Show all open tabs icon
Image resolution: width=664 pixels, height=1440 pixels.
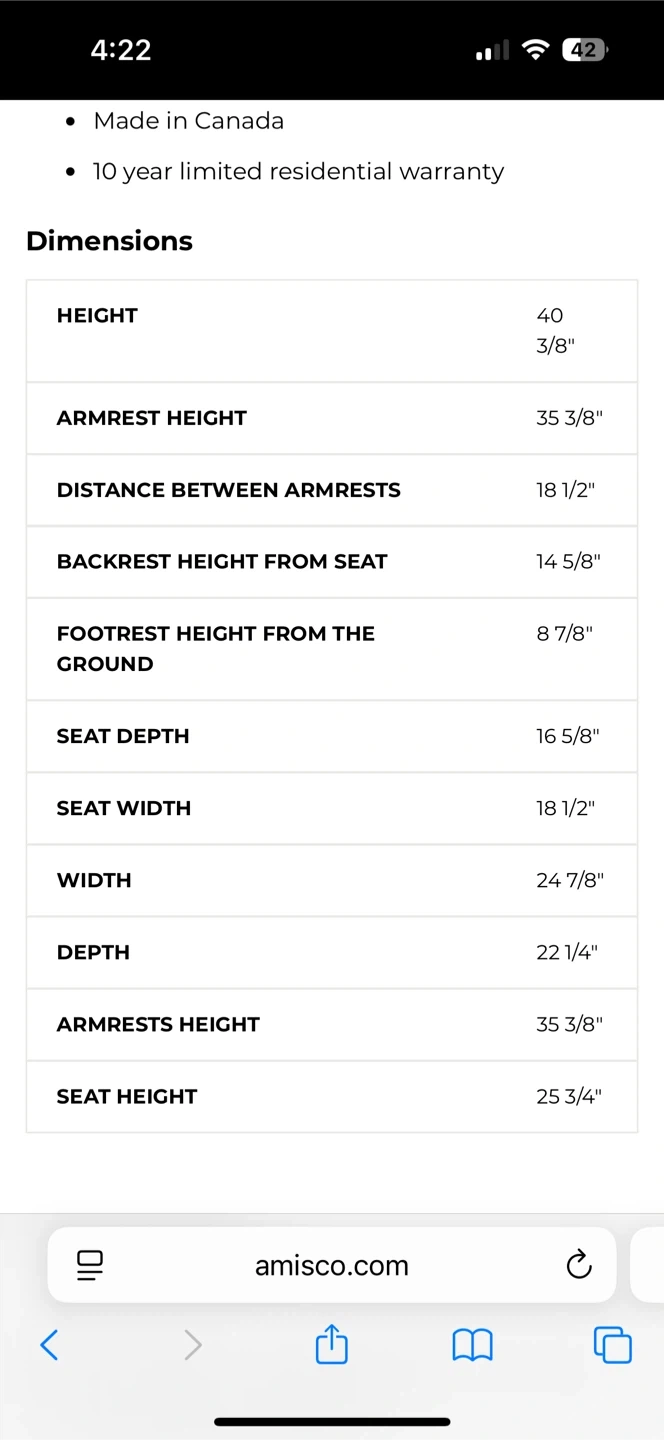tap(612, 1345)
